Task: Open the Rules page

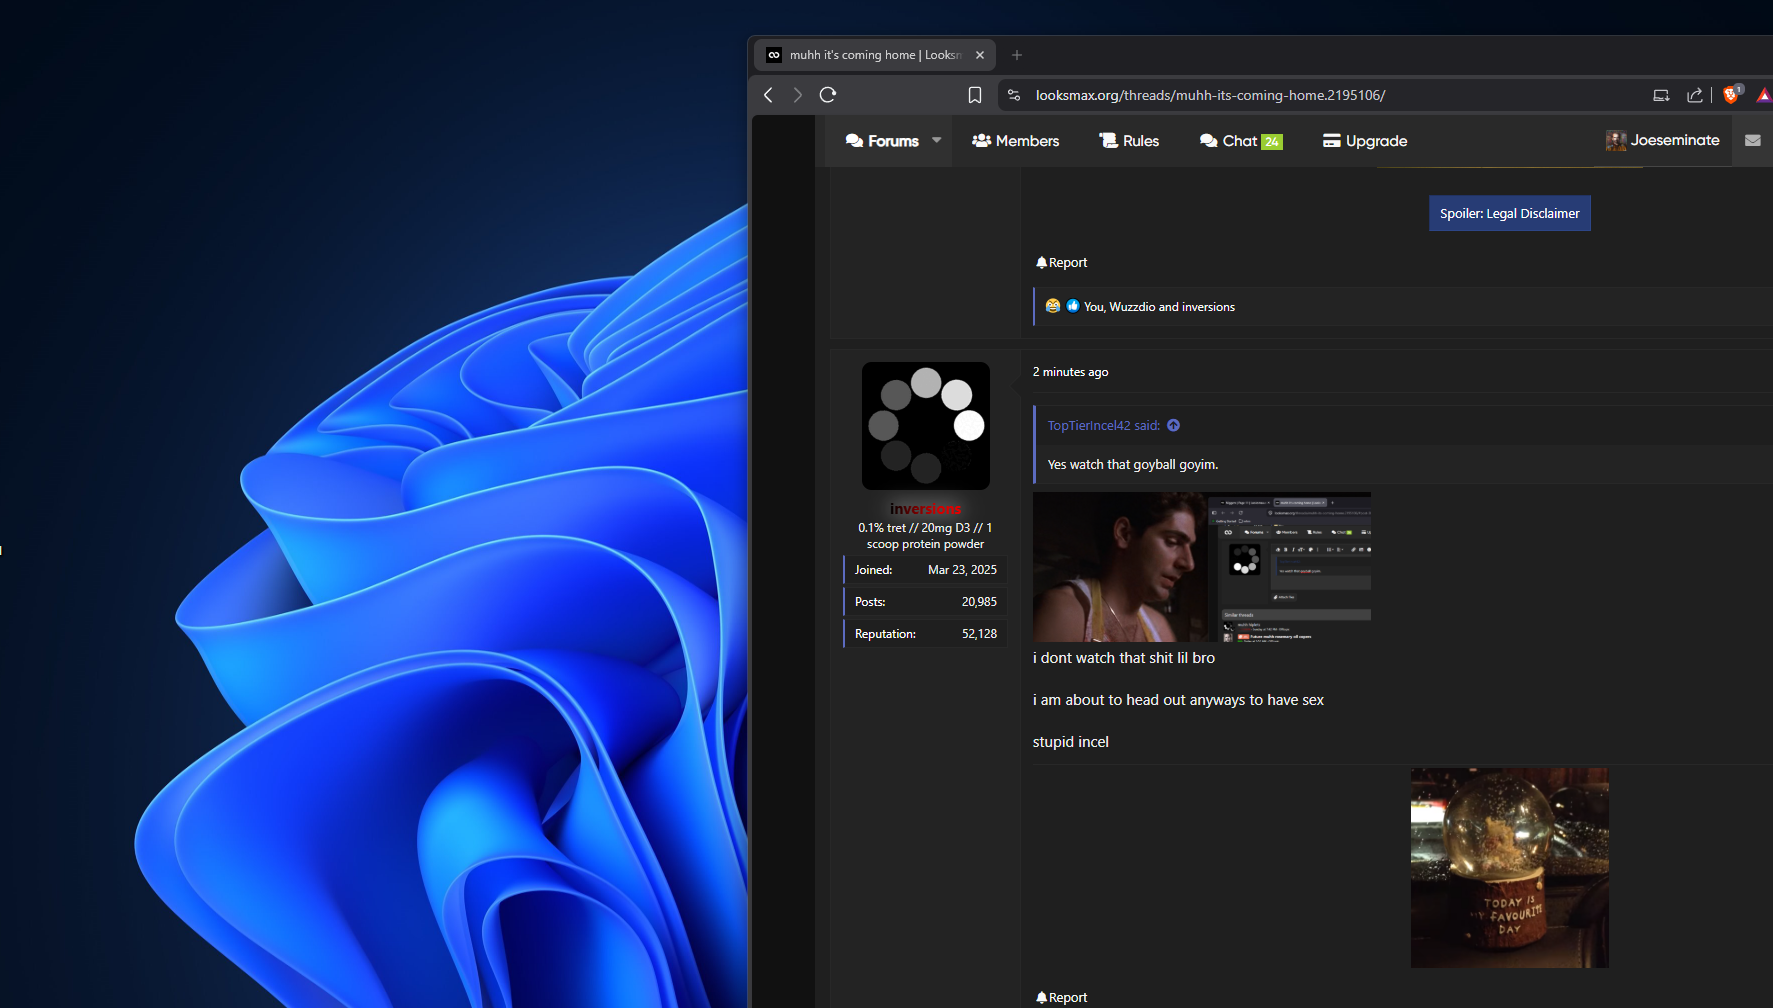Action: coord(1129,141)
